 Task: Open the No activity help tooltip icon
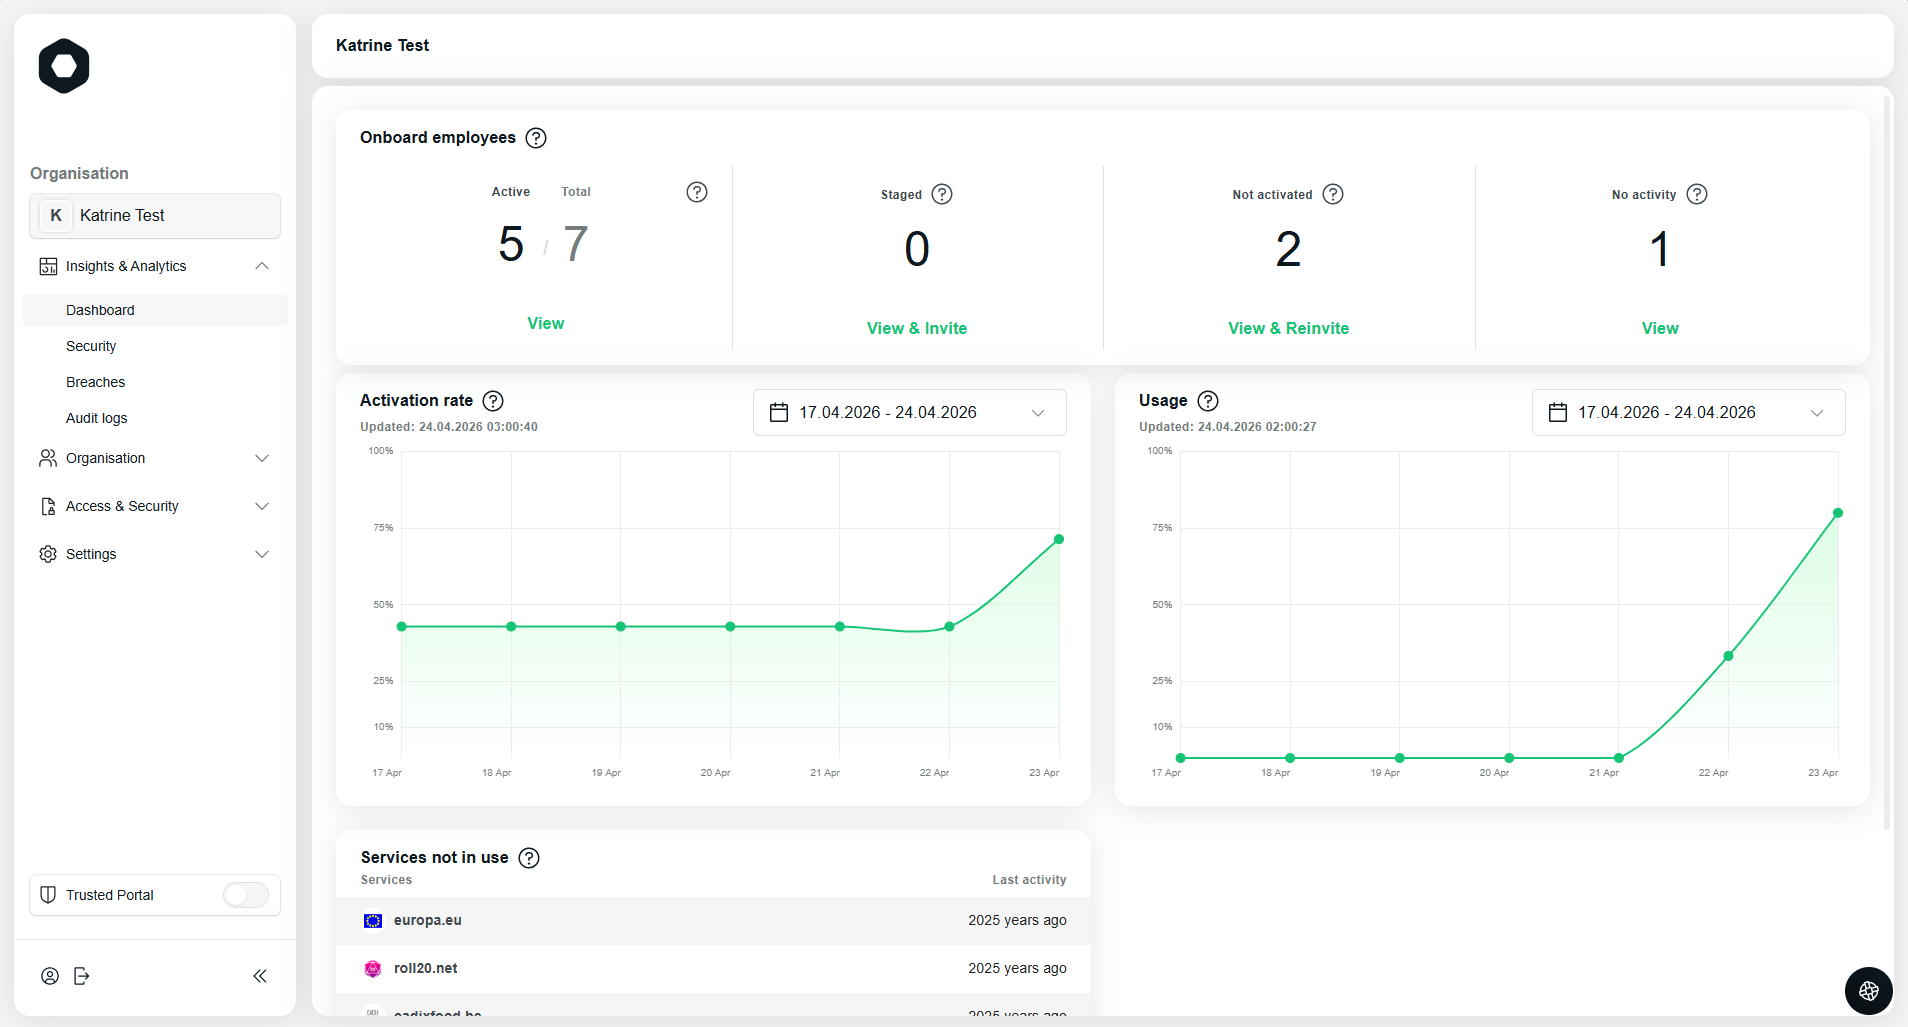tap(1697, 194)
